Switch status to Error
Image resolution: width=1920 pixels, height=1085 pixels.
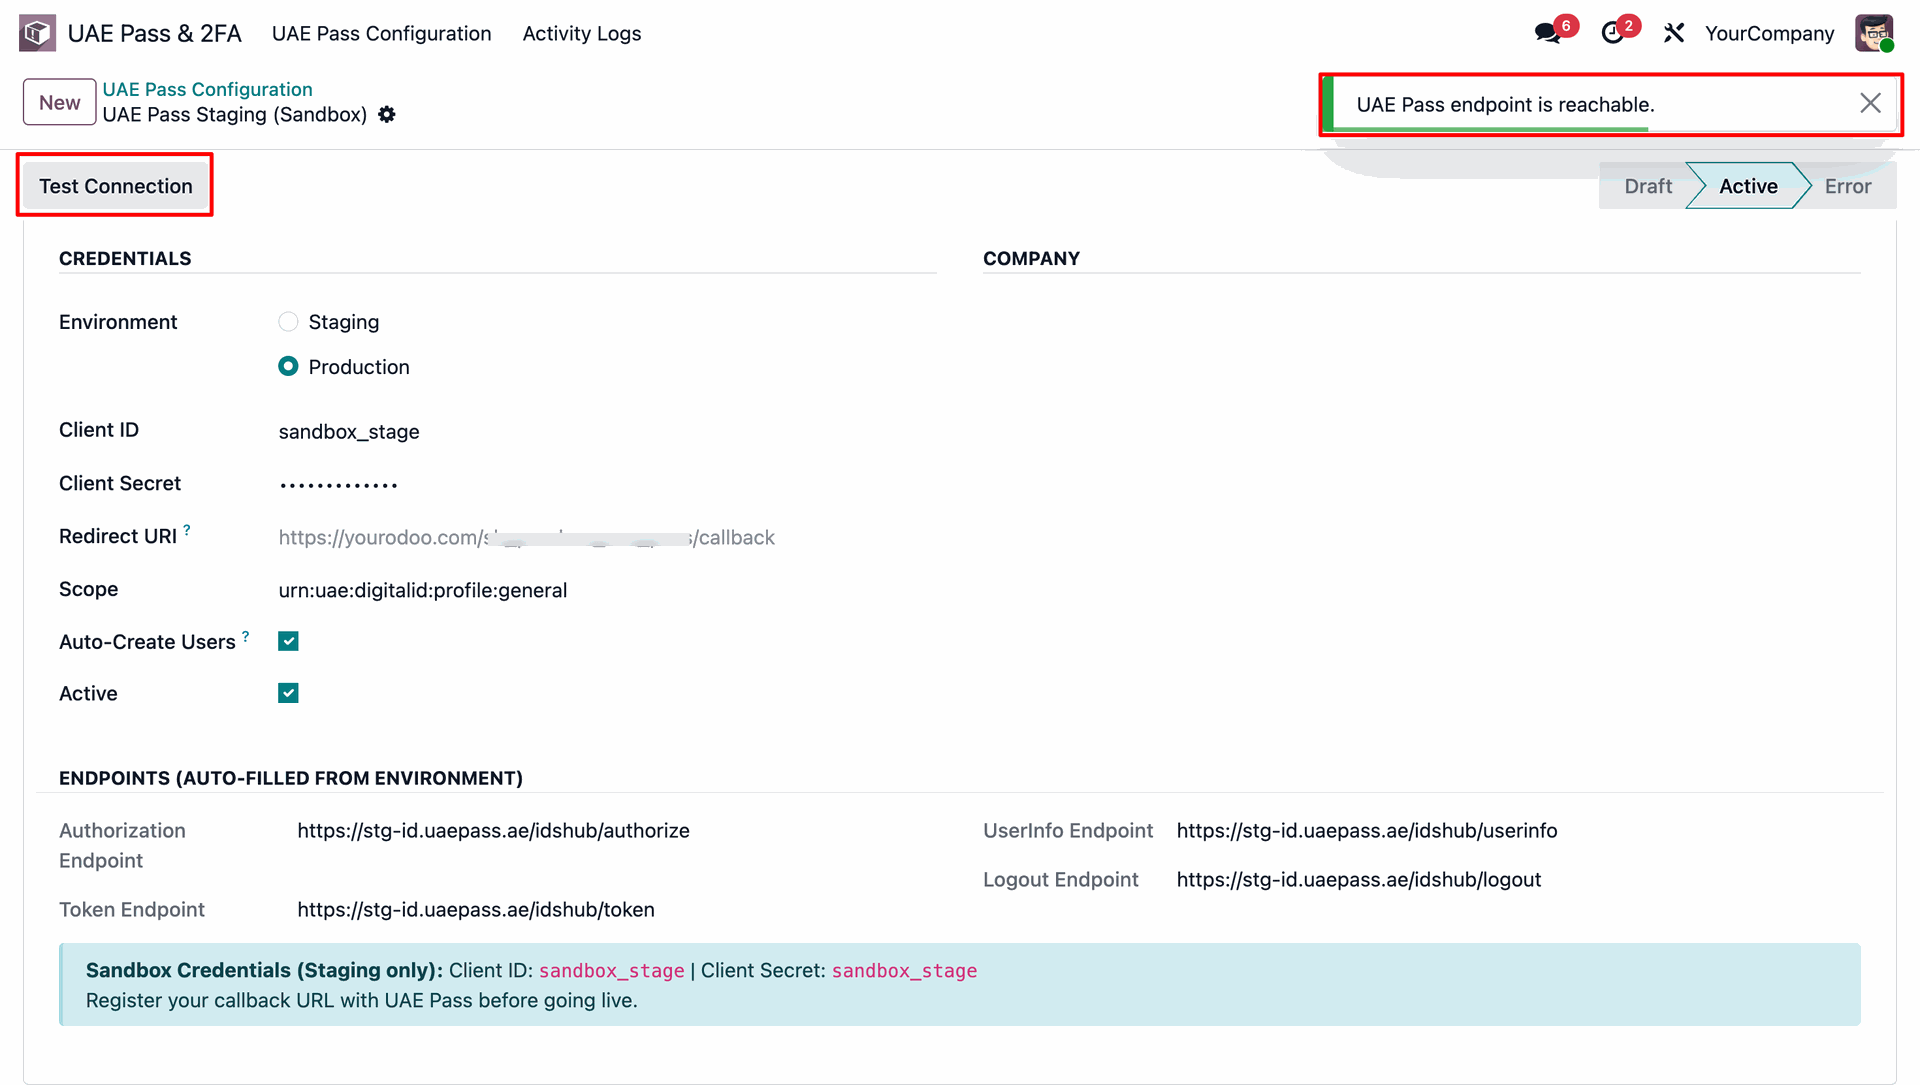click(x=1848, y=186)
